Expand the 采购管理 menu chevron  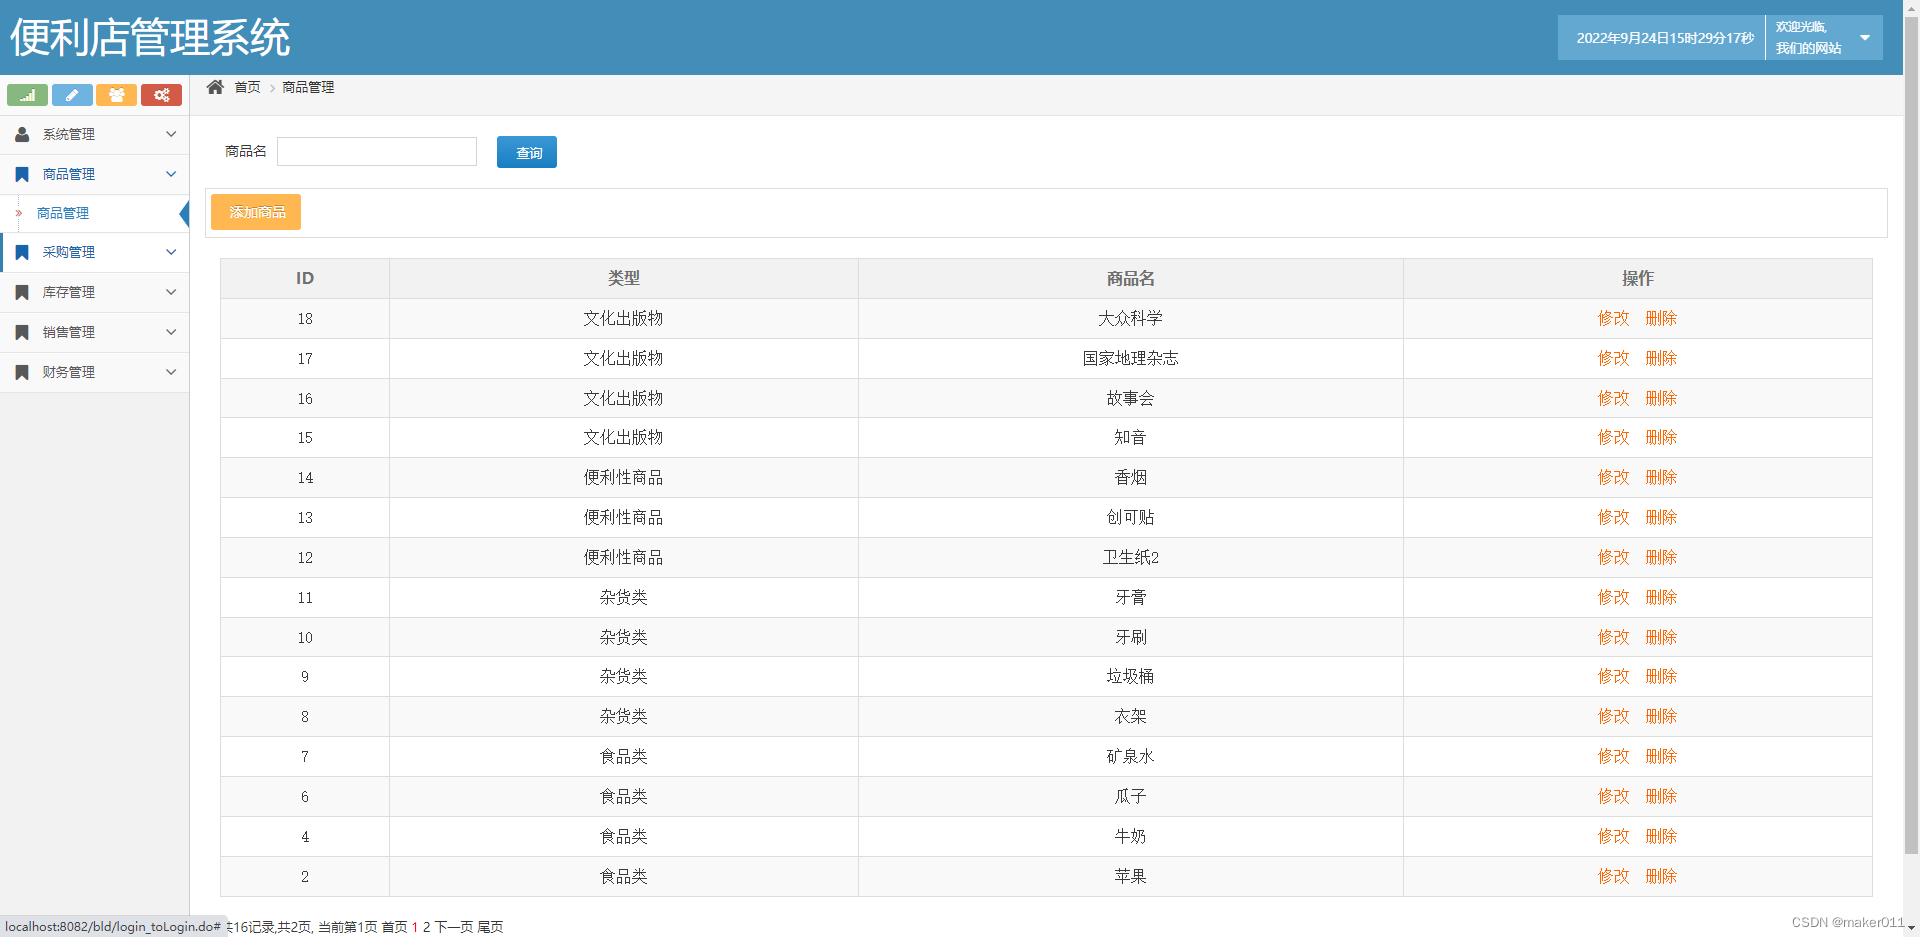(171, 252)
